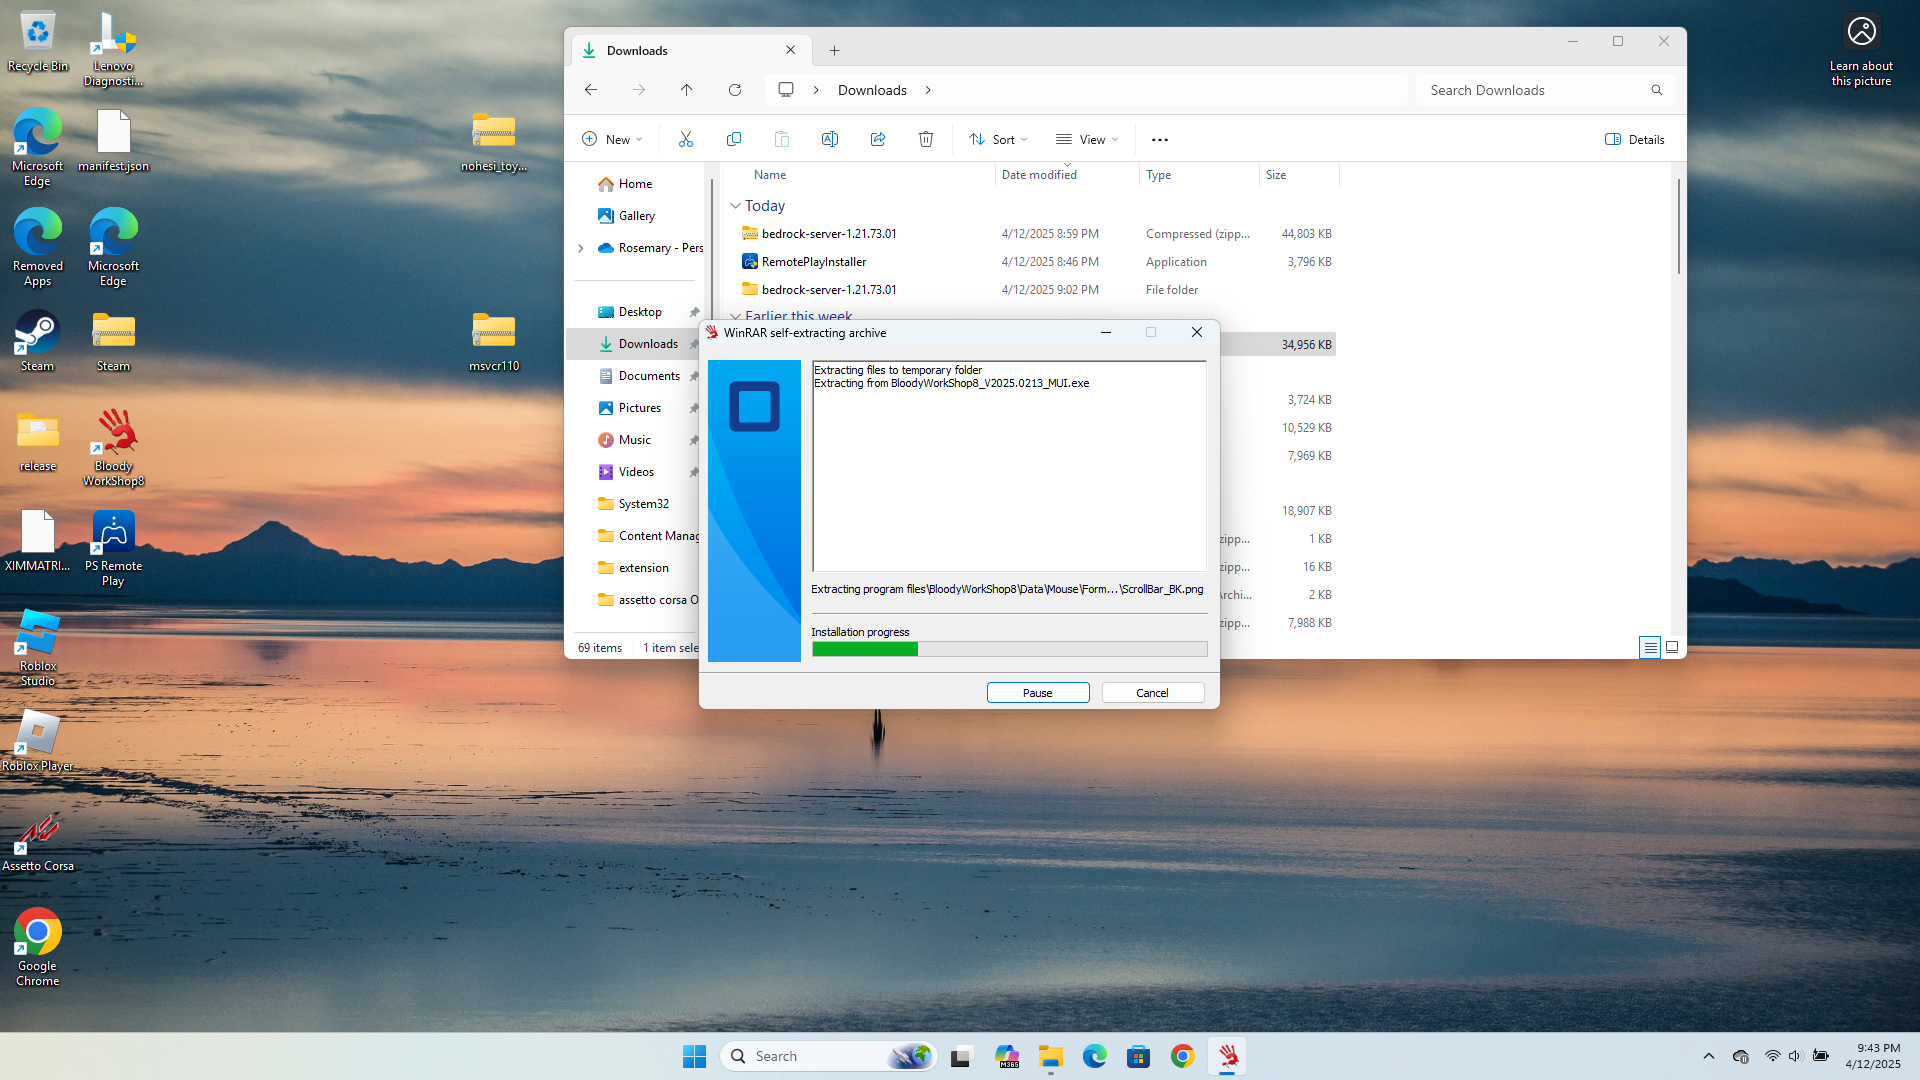1920x1080 pixels.
Task: Go up one folder level in Explorer
Action: click(687, 90)
